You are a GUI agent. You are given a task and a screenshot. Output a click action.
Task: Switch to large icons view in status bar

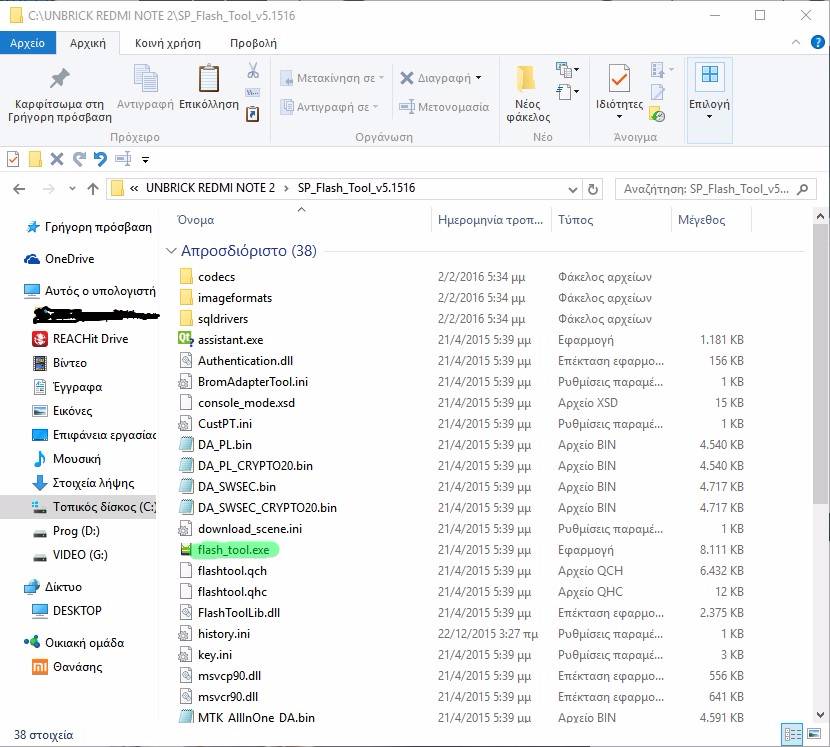[x=812, y=733]
